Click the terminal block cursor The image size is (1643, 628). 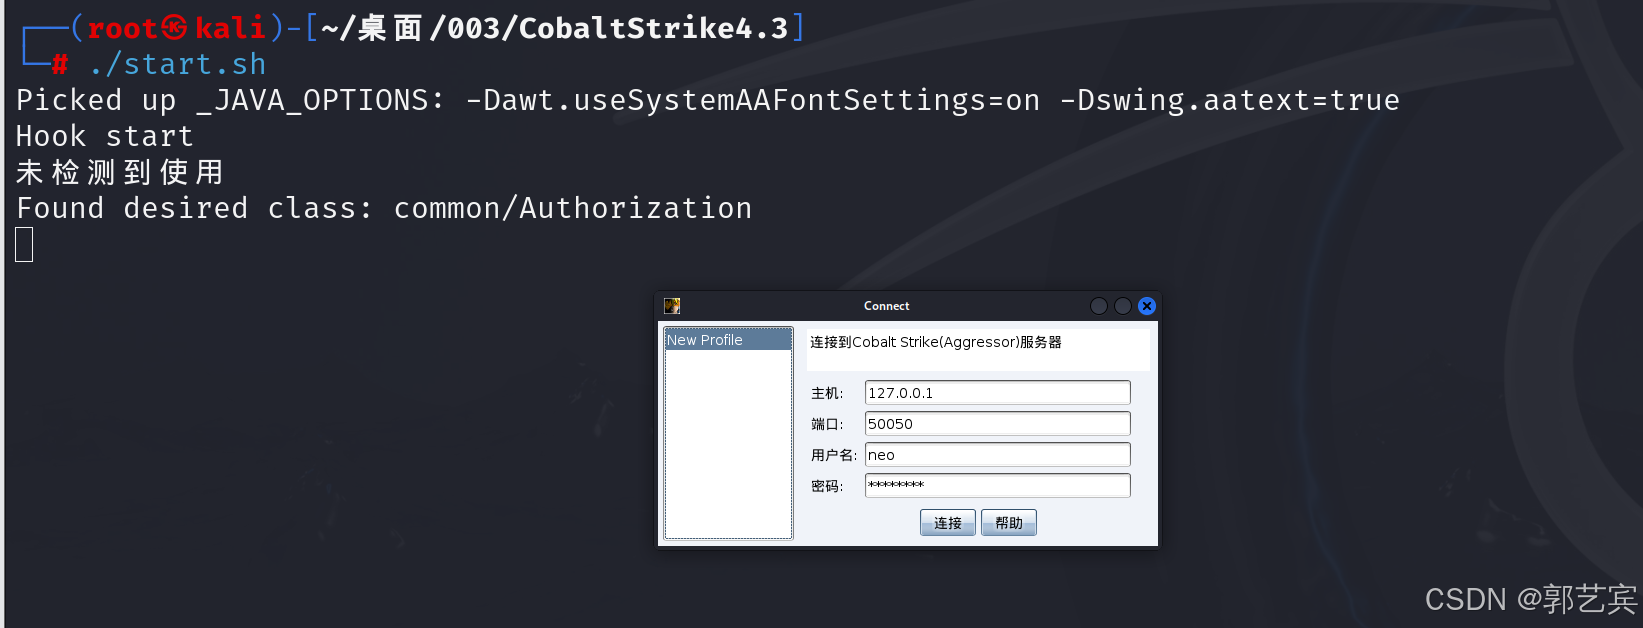pyautogui.click(x=25, y=244)
